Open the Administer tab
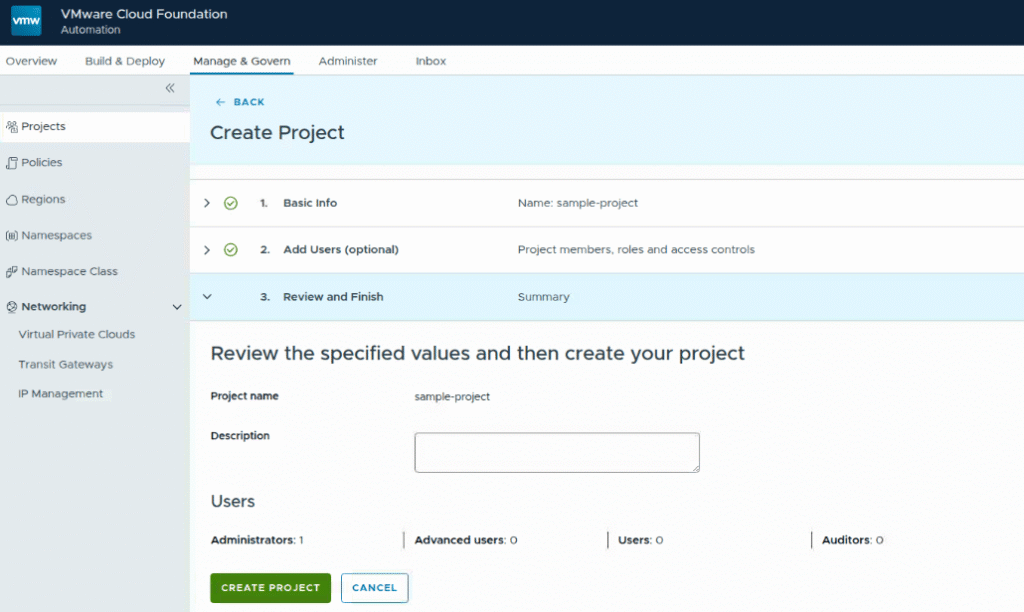Image resolution: width=1024 pixels, height=612 pixels. (348, 61)
